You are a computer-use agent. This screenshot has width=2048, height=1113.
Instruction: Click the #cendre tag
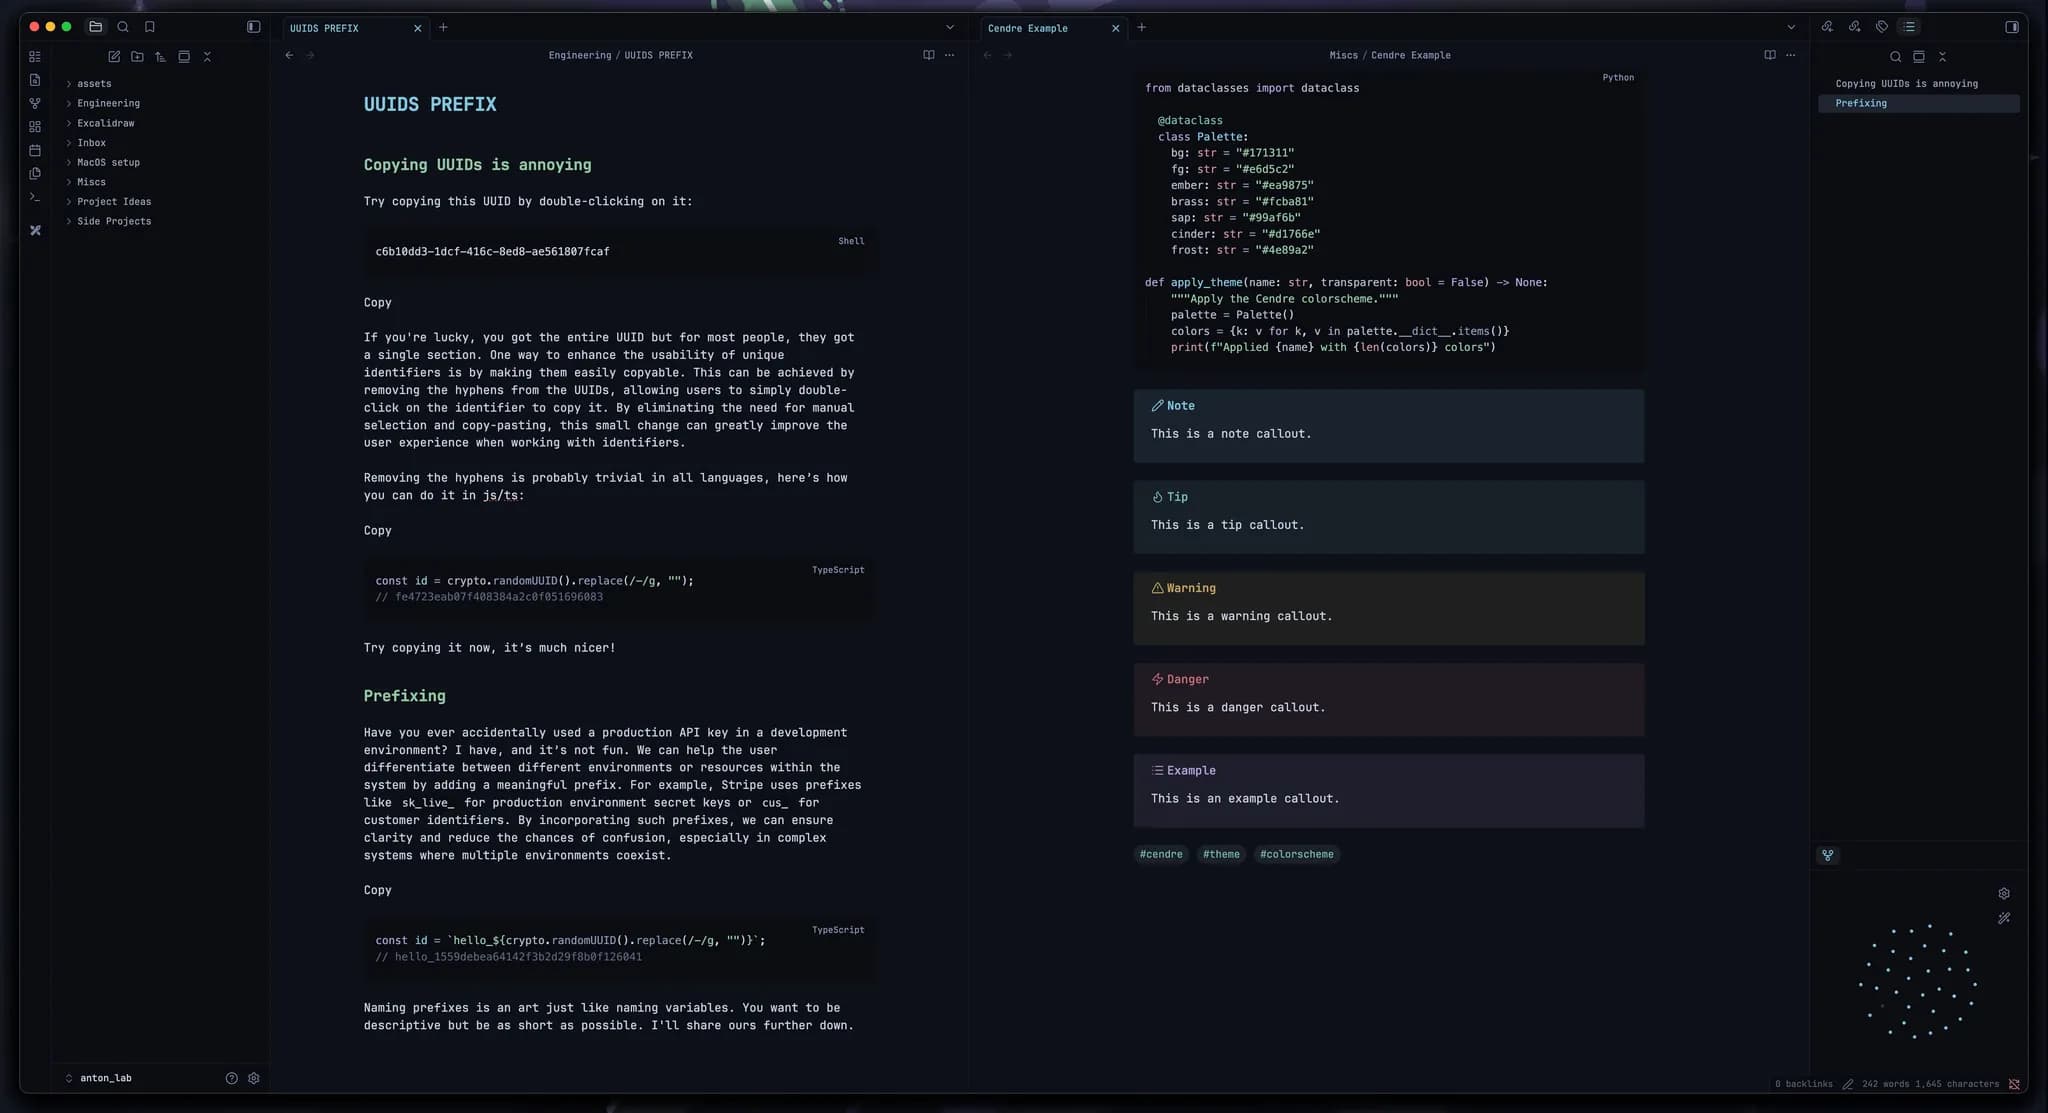coord(1160,854)
